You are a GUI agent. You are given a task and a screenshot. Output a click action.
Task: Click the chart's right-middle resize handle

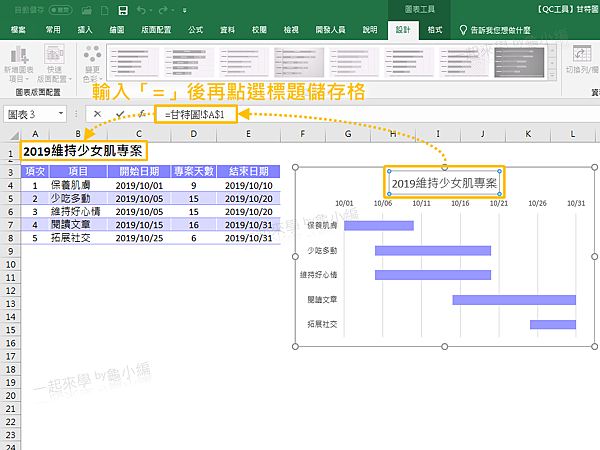(x=594, y=256)
